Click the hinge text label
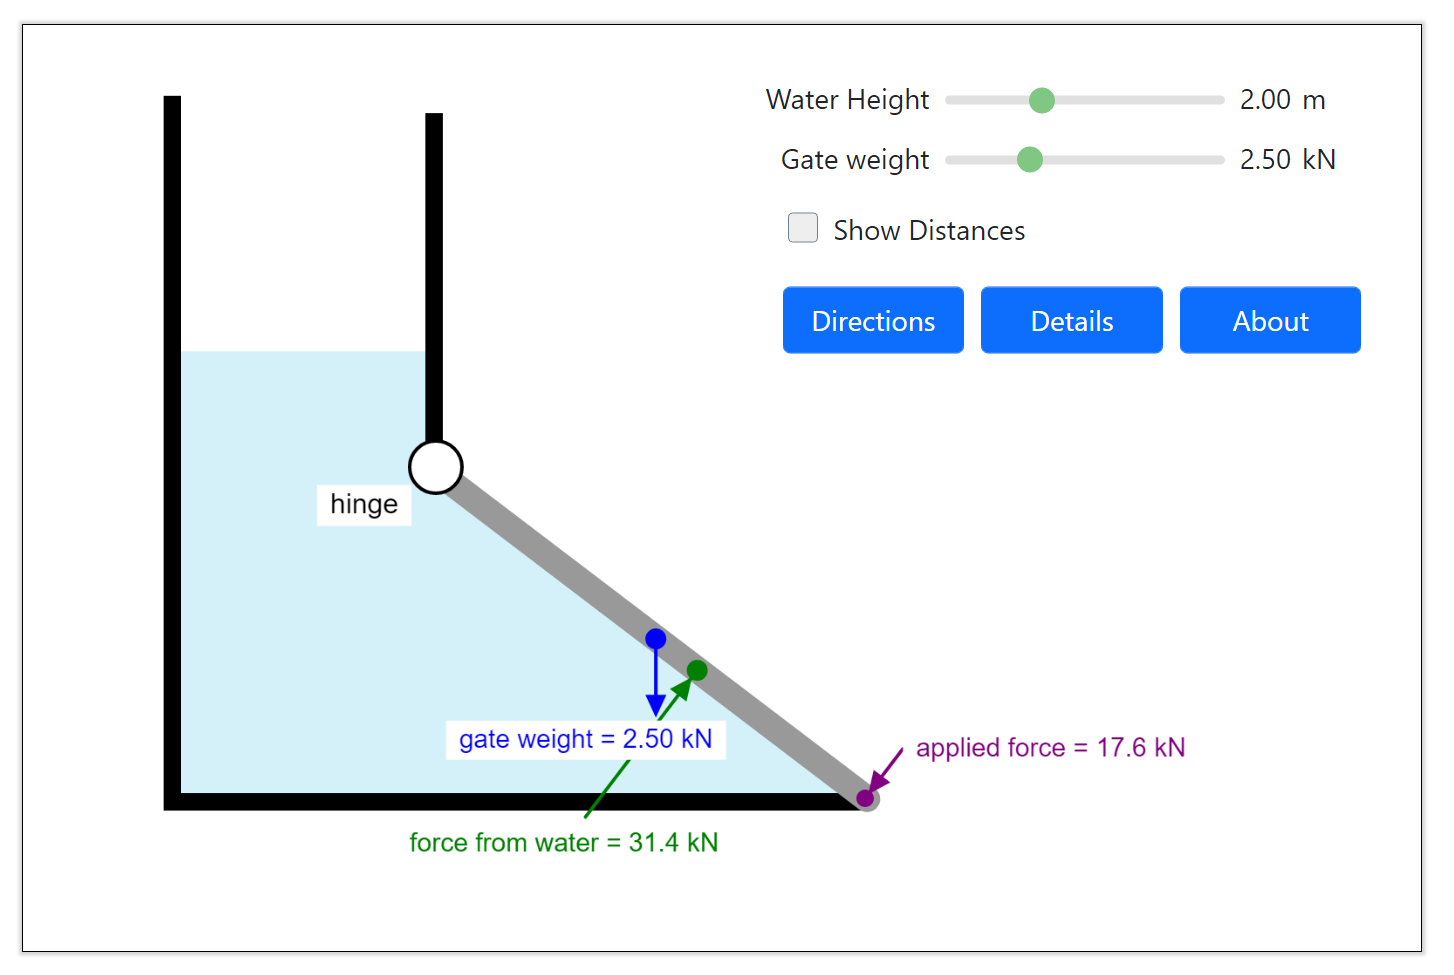The width and height of the screenshot is (1454, 975). point(364,504)
